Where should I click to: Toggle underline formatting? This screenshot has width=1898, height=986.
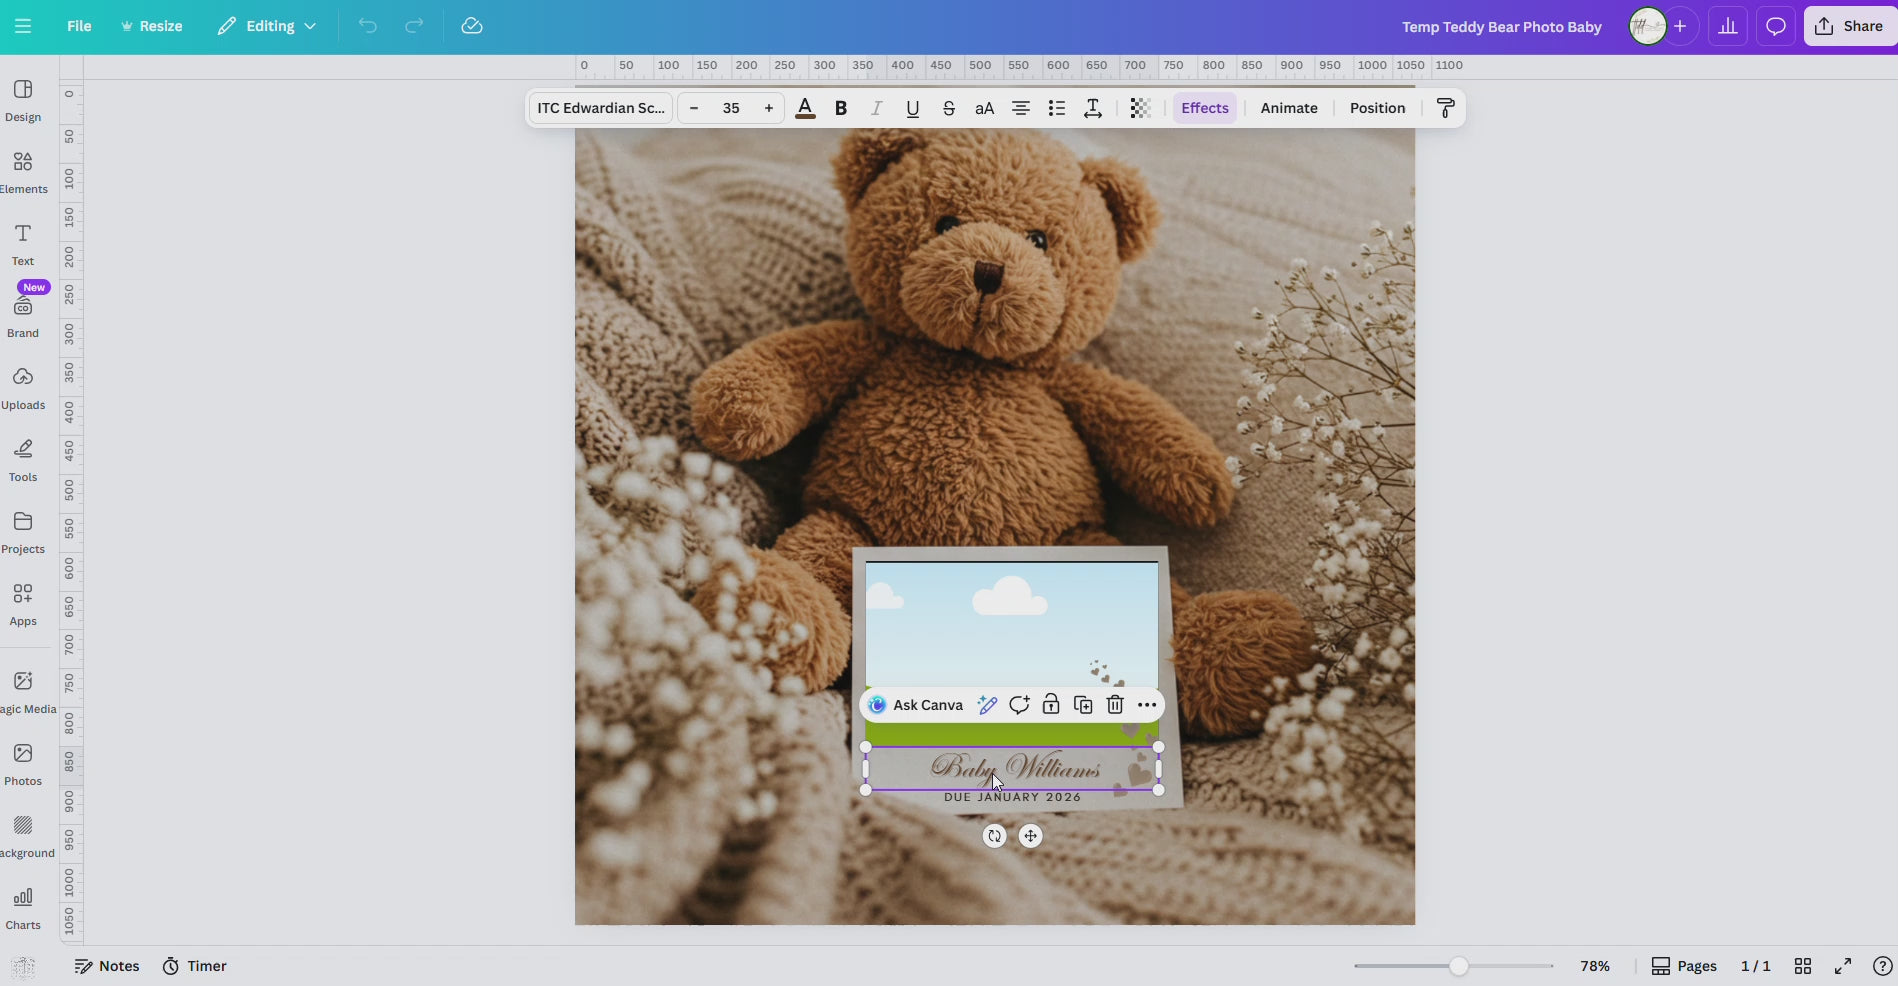911,108
